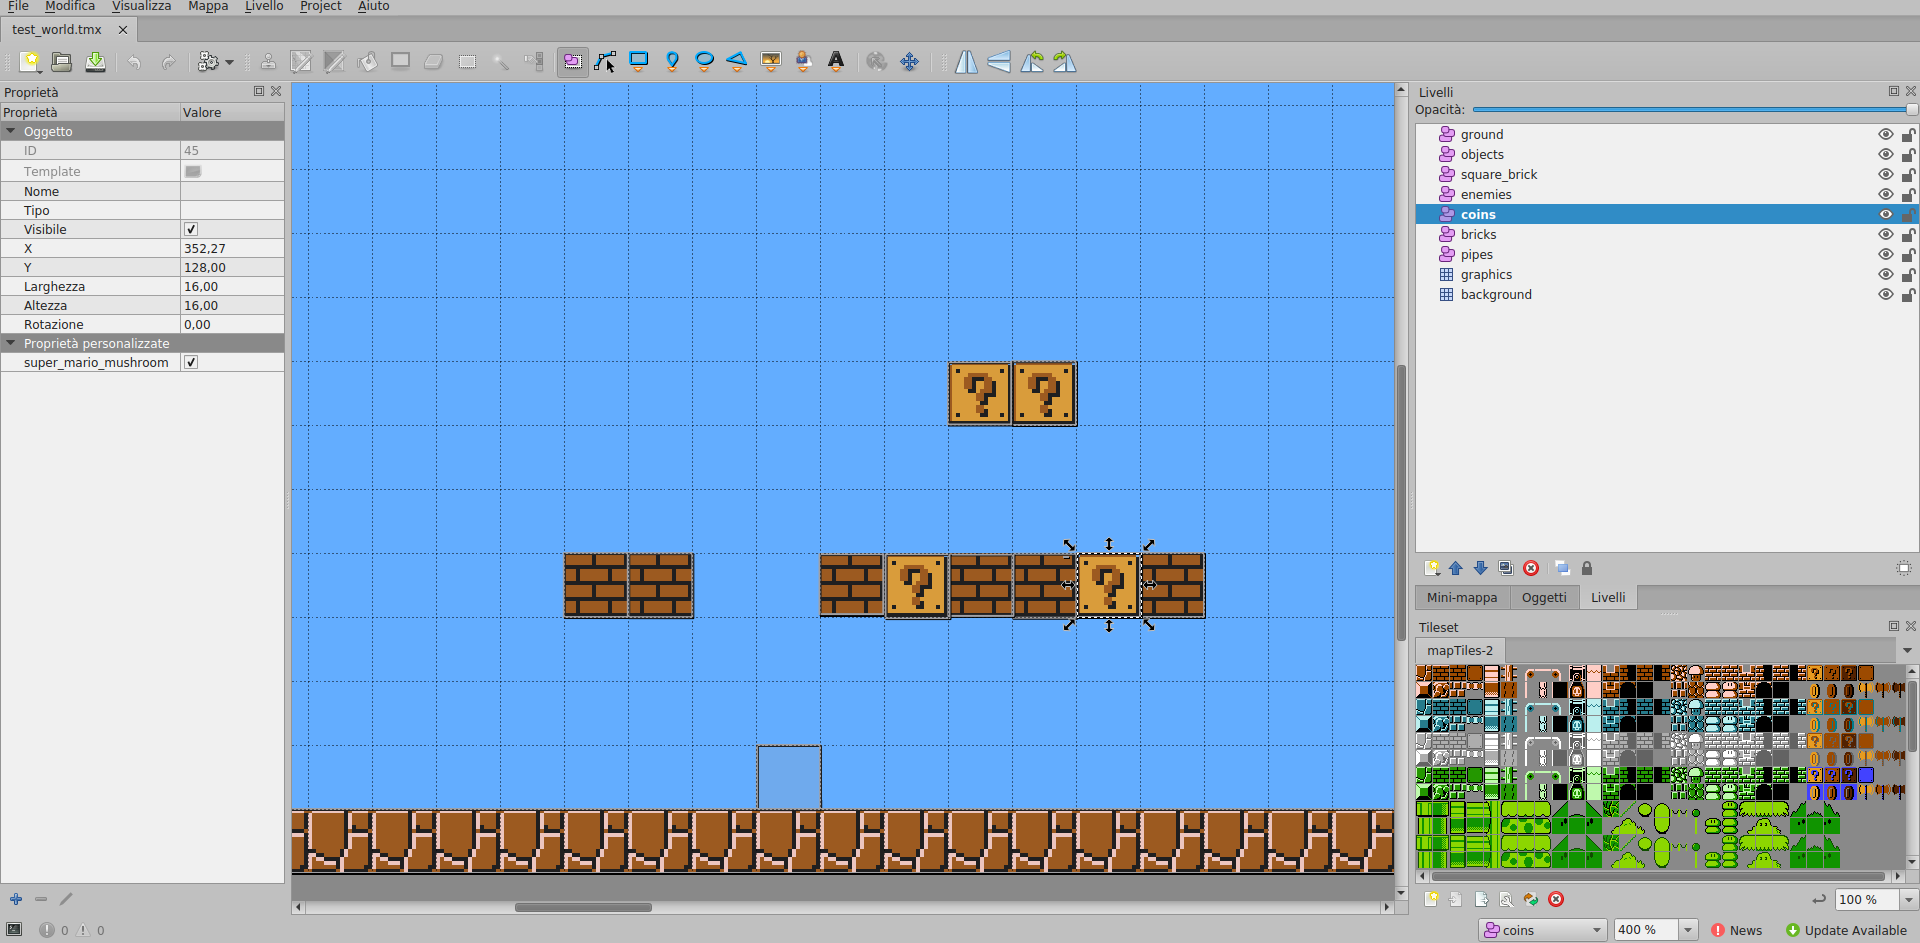Click the layer Opacità slider

(1695, 110)
